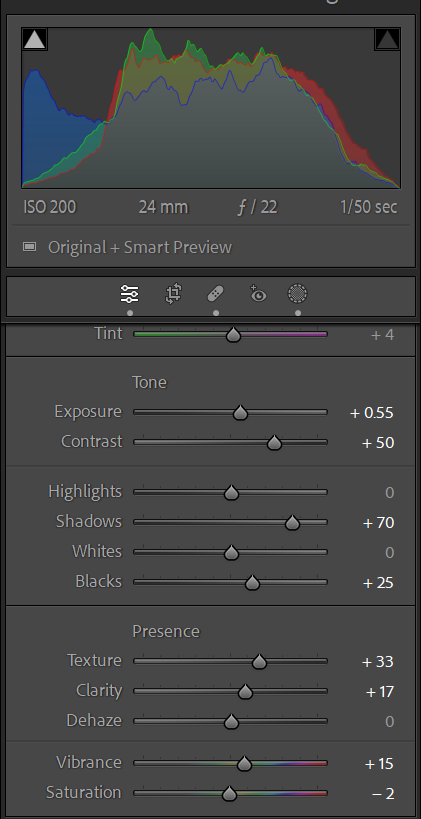Select the Healing bandage tool
This screenshot has height=819, width=421.
(x=216, y=294)
